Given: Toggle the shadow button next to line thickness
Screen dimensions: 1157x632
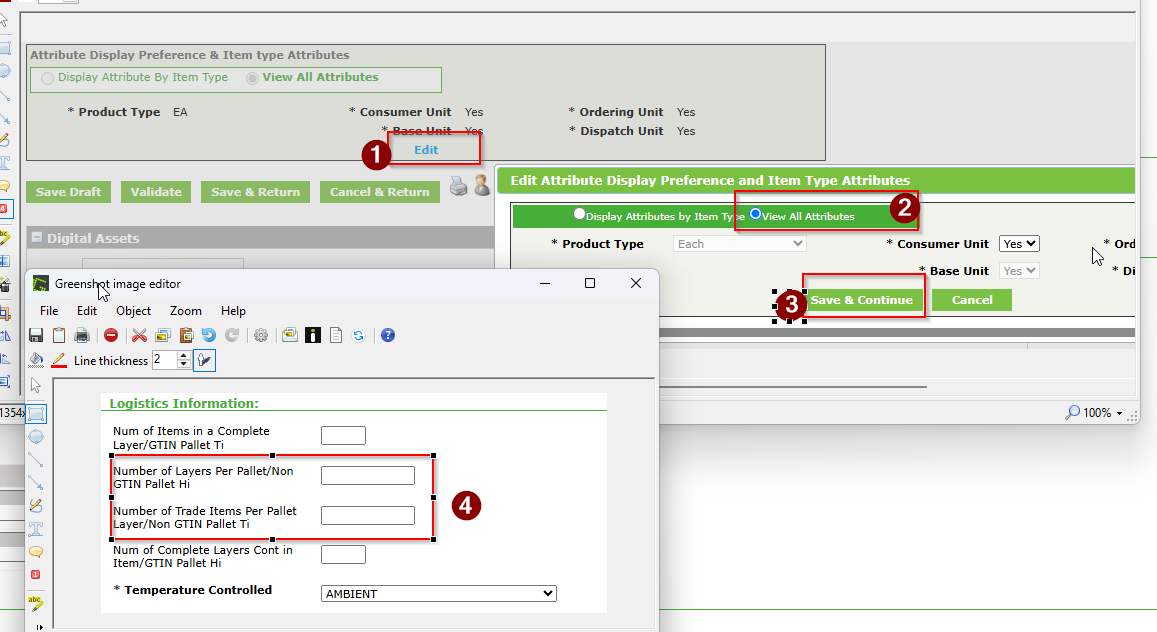Looking at the screenshot, I should (204, 360).
